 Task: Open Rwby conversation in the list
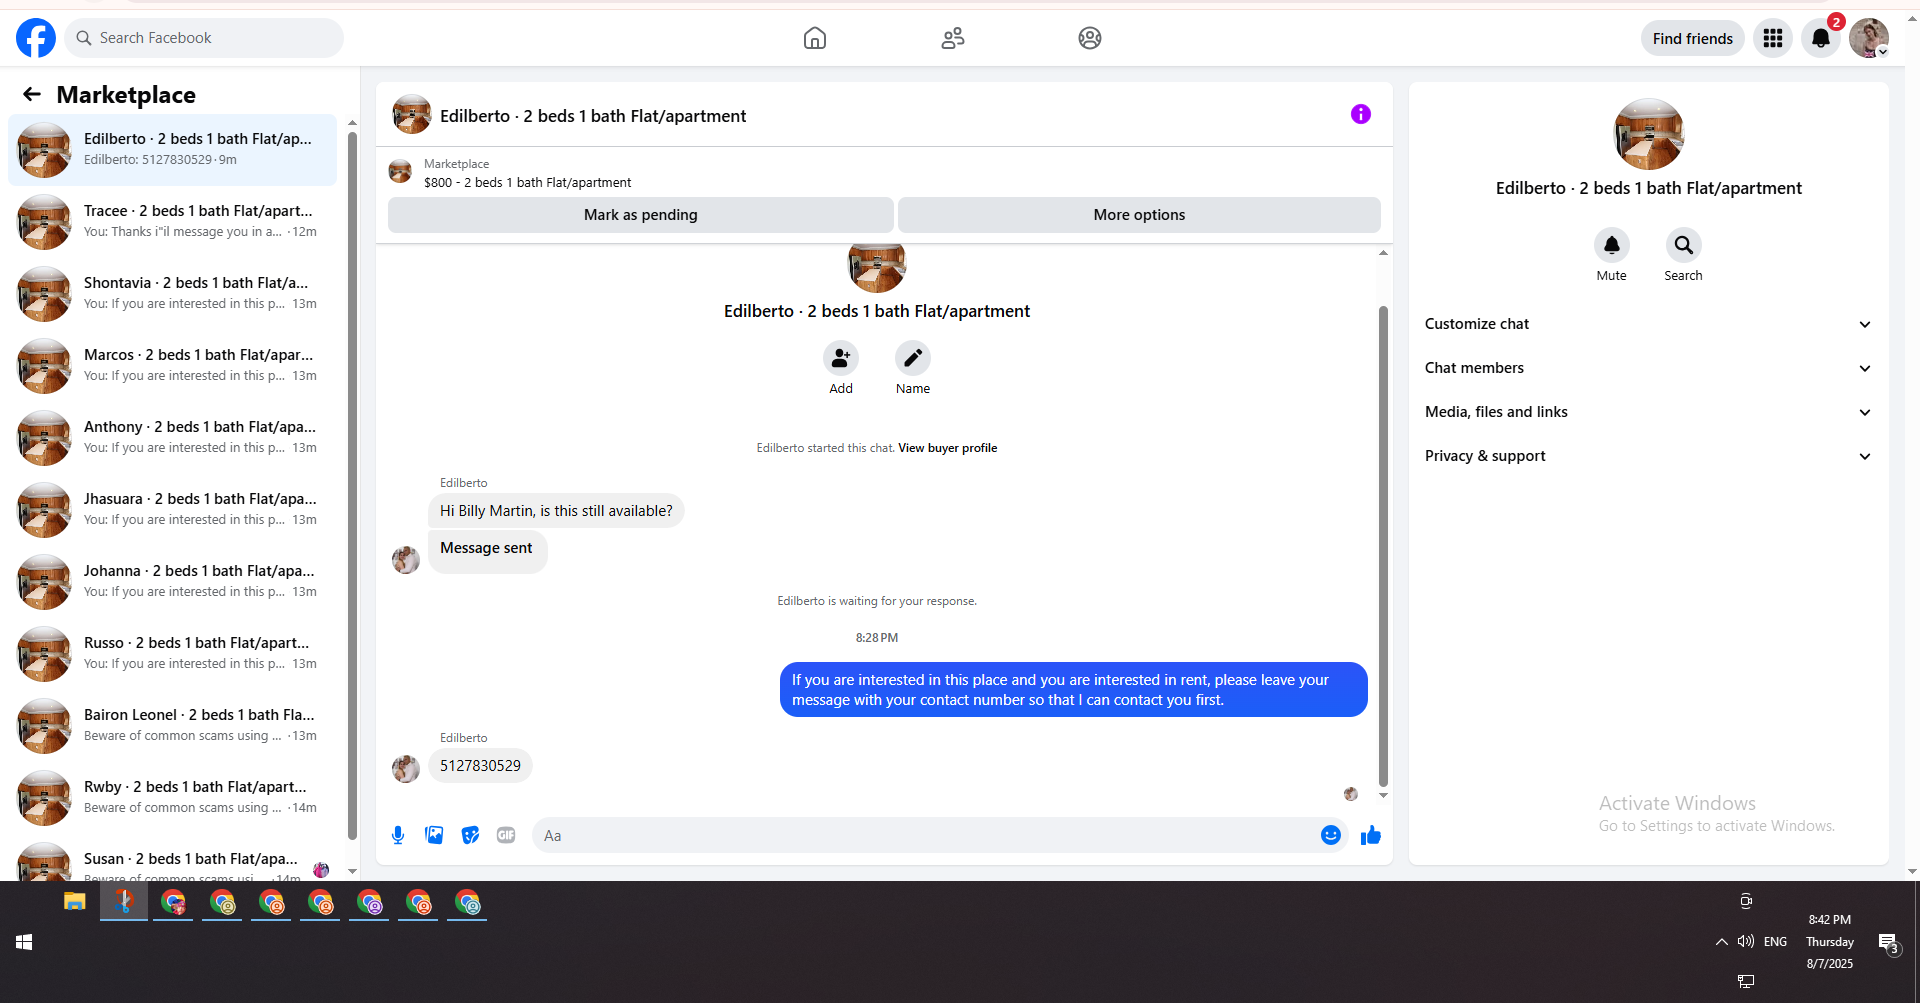[173, 798]
